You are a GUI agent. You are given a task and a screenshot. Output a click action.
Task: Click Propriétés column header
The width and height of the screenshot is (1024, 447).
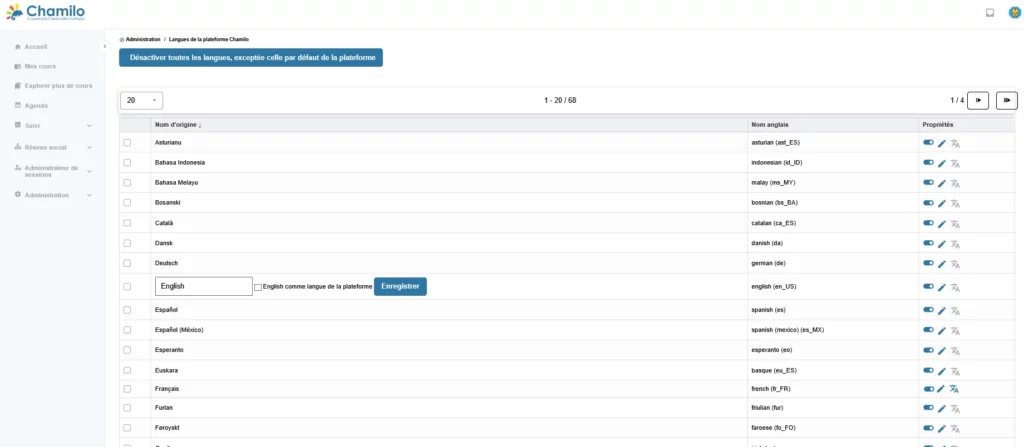click(938, 125)
